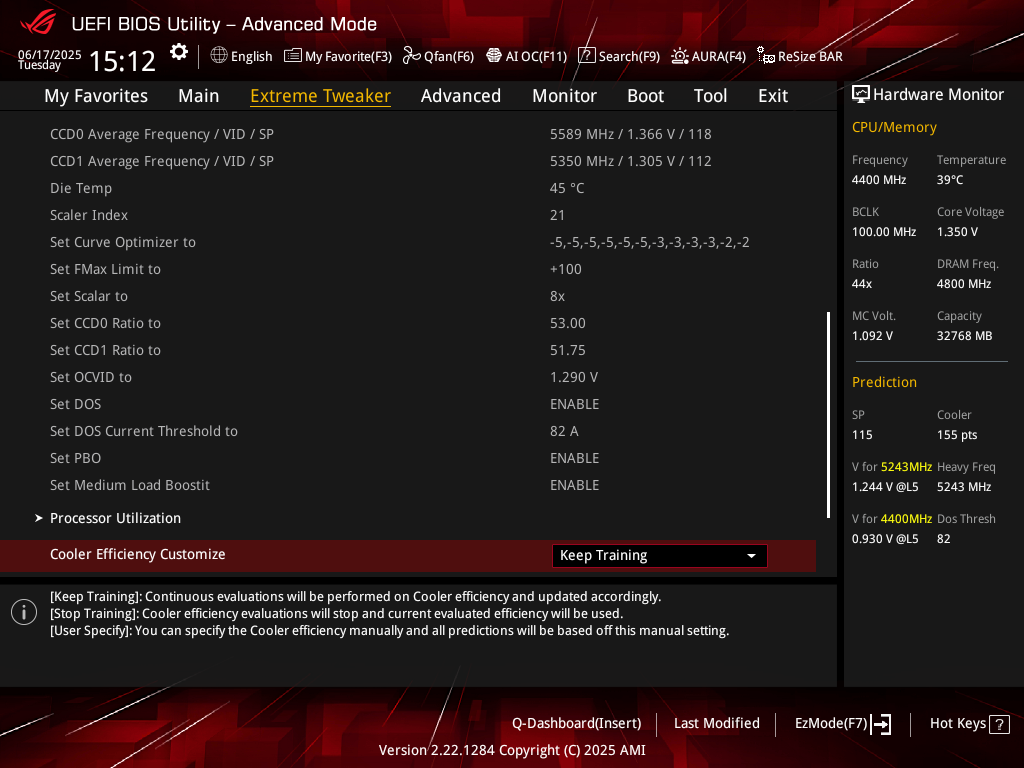Click the ROG logo
This screenshot has width=1024, height=768.
38,23
